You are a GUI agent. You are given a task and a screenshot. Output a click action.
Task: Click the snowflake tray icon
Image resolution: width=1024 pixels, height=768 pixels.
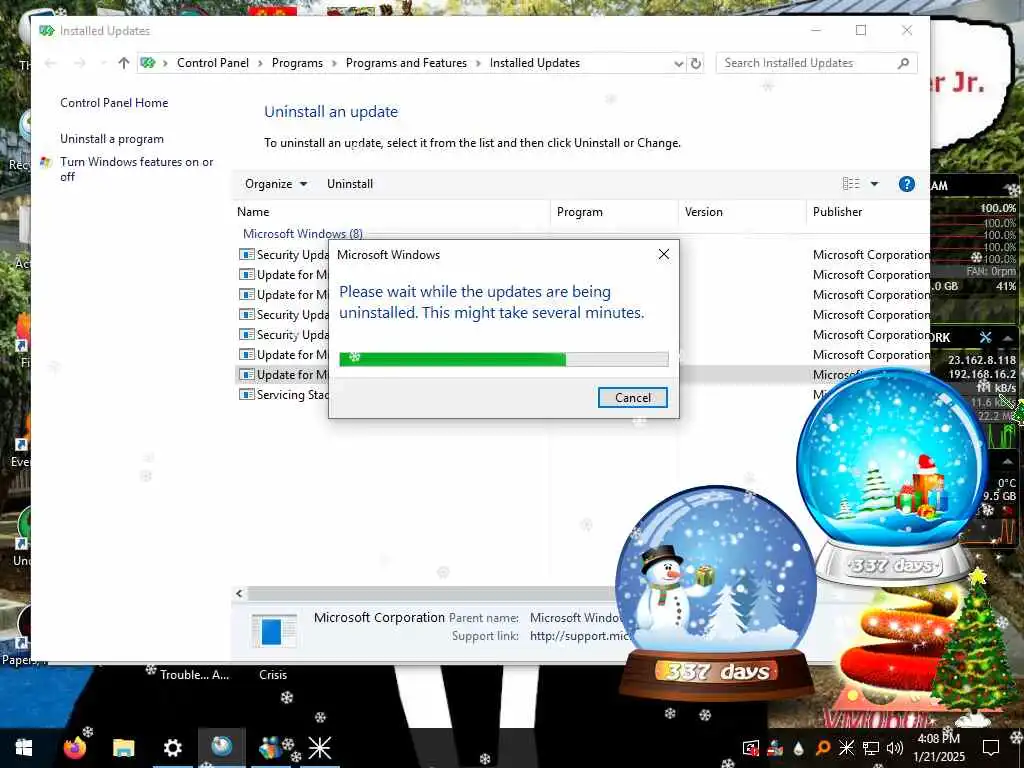pos(846,748)
